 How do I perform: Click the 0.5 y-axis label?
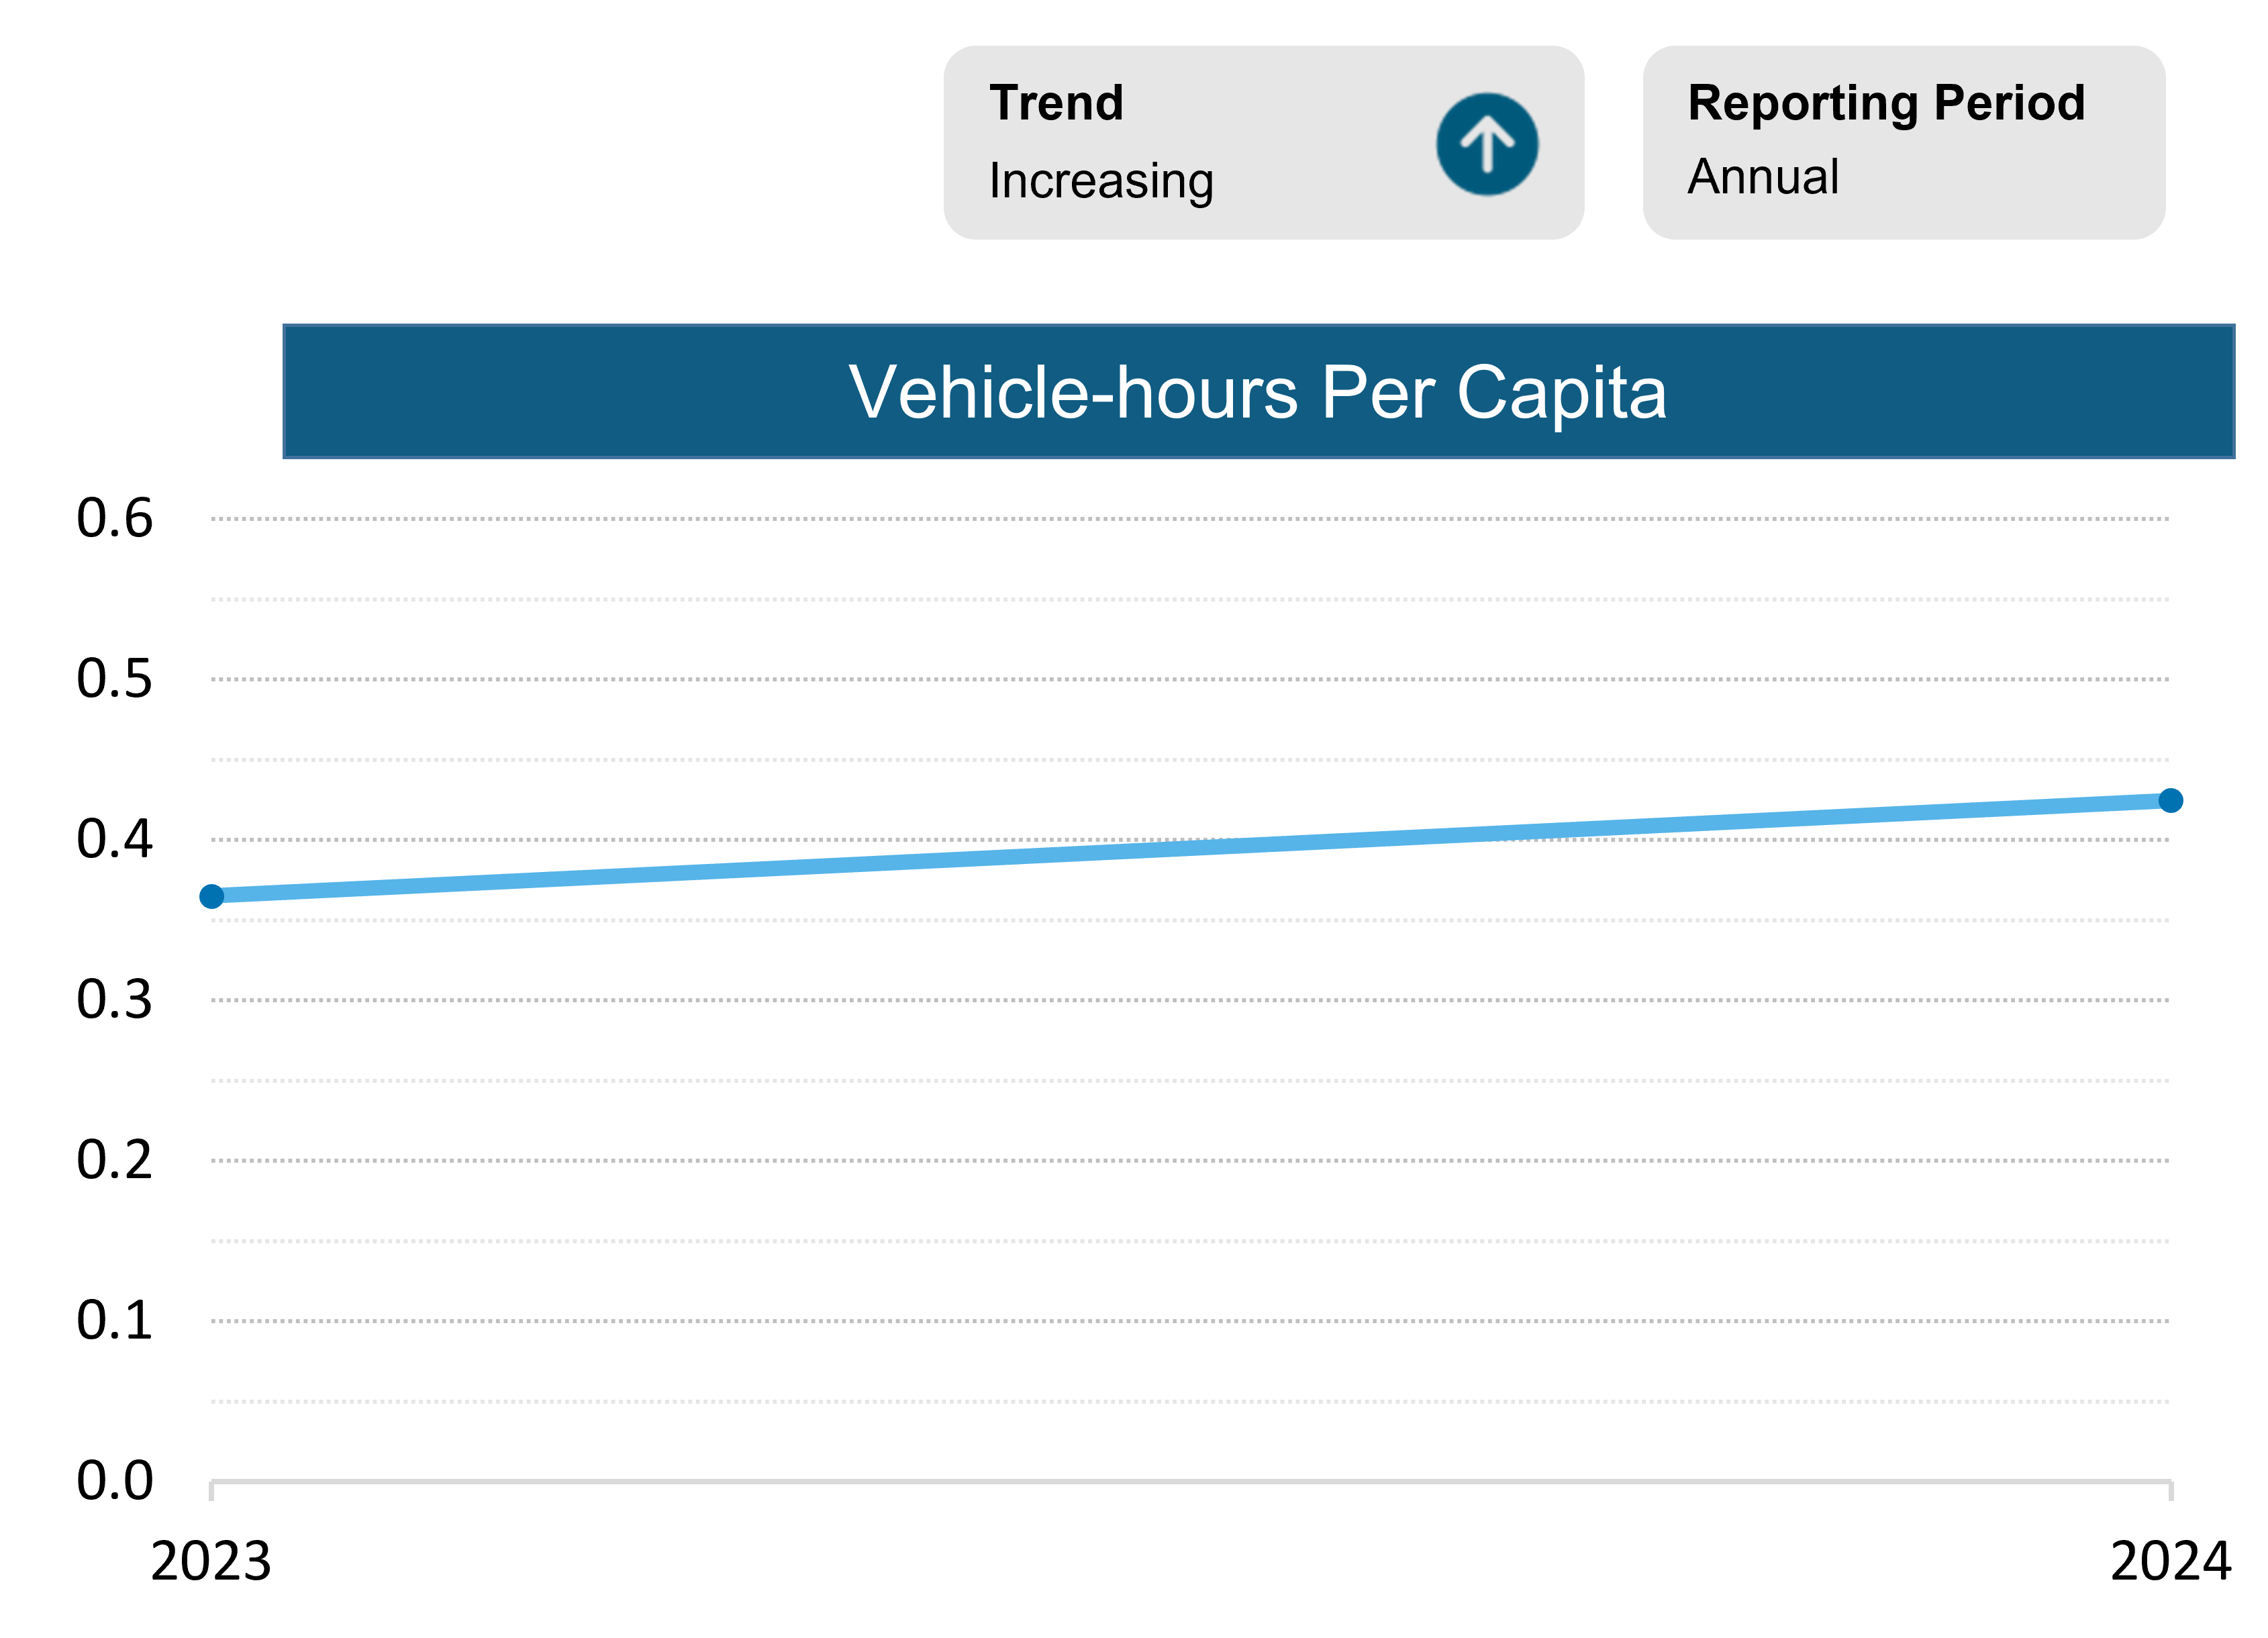[x=115, y=678]
